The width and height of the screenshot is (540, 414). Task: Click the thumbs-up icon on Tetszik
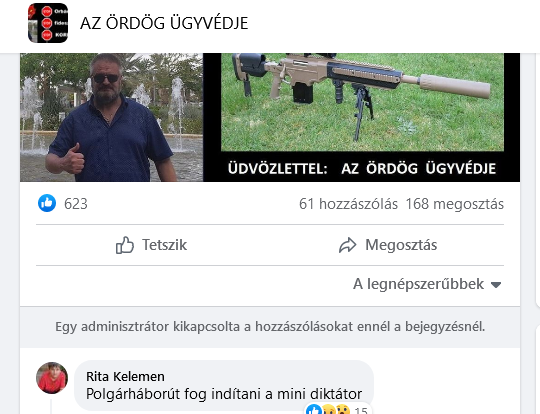coord(125,245)
